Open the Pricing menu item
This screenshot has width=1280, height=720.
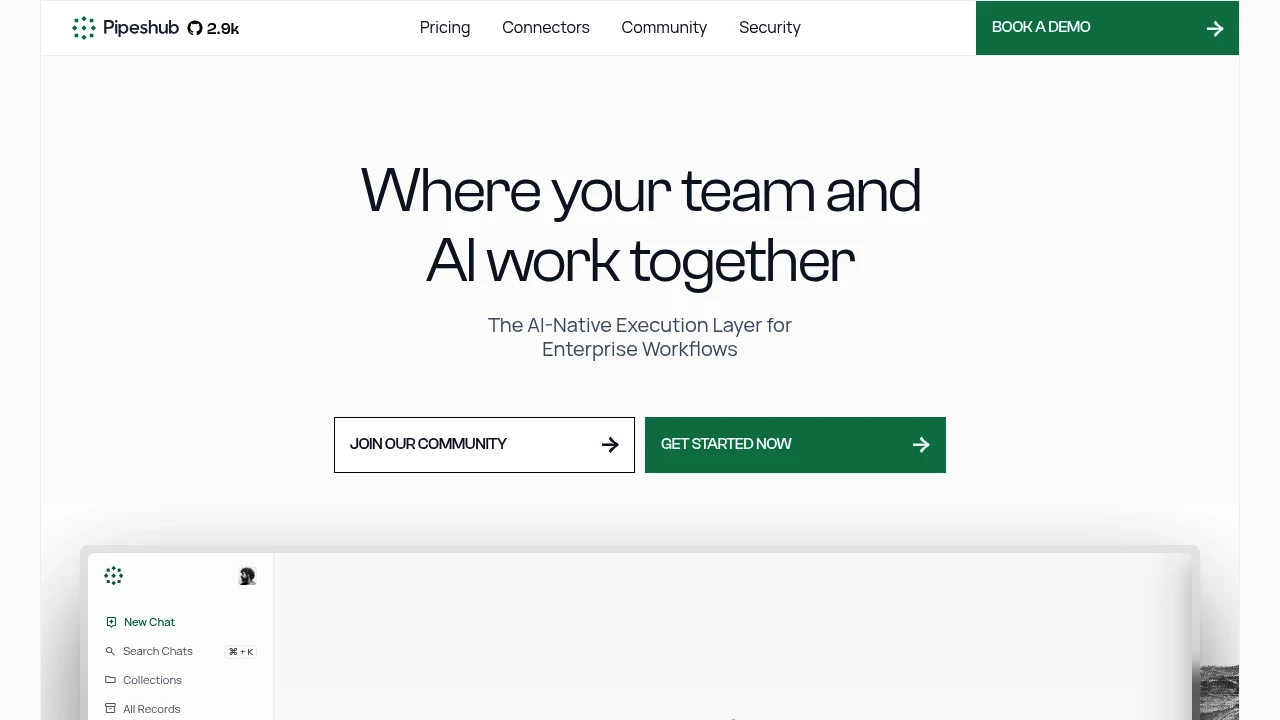tap(445, 28)
